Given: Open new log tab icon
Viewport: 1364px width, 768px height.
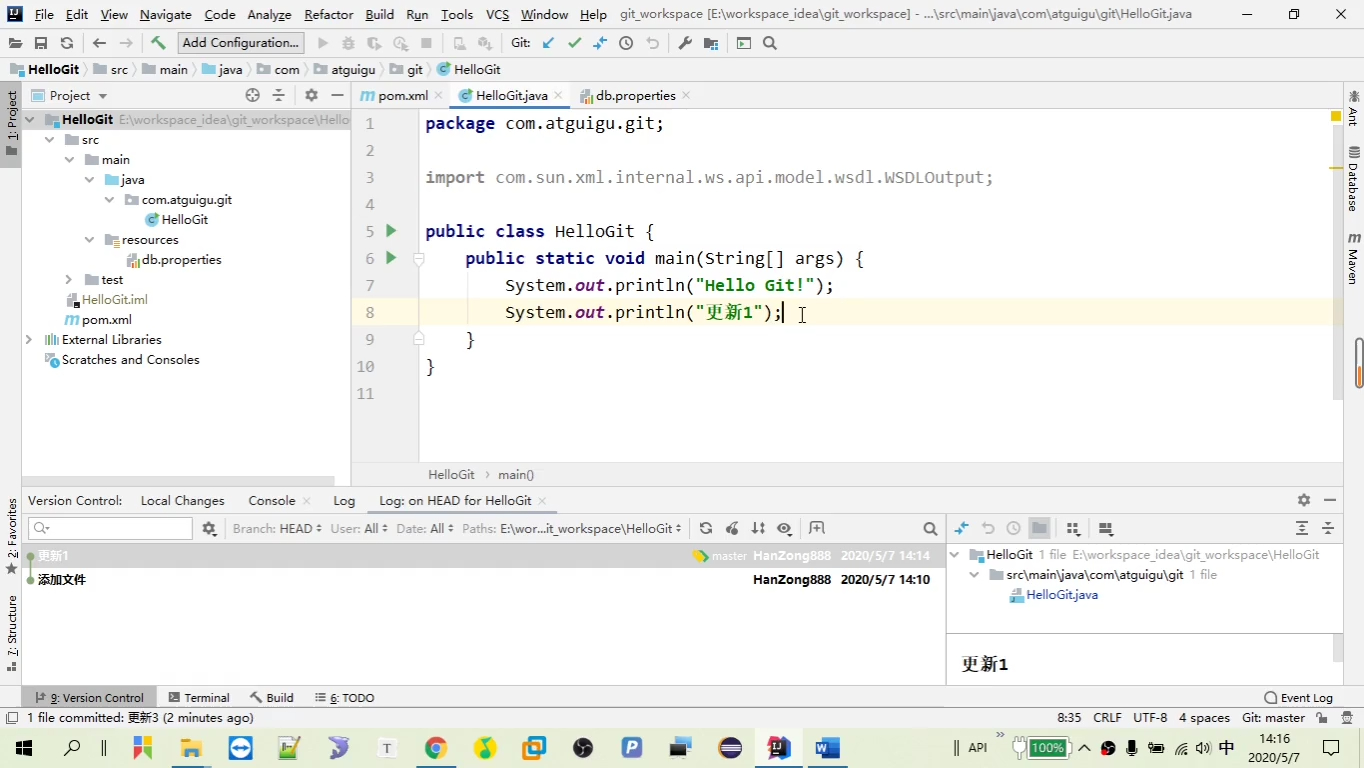Looking at the screenshot, I should pyautogui.click(x=817, y=528).
